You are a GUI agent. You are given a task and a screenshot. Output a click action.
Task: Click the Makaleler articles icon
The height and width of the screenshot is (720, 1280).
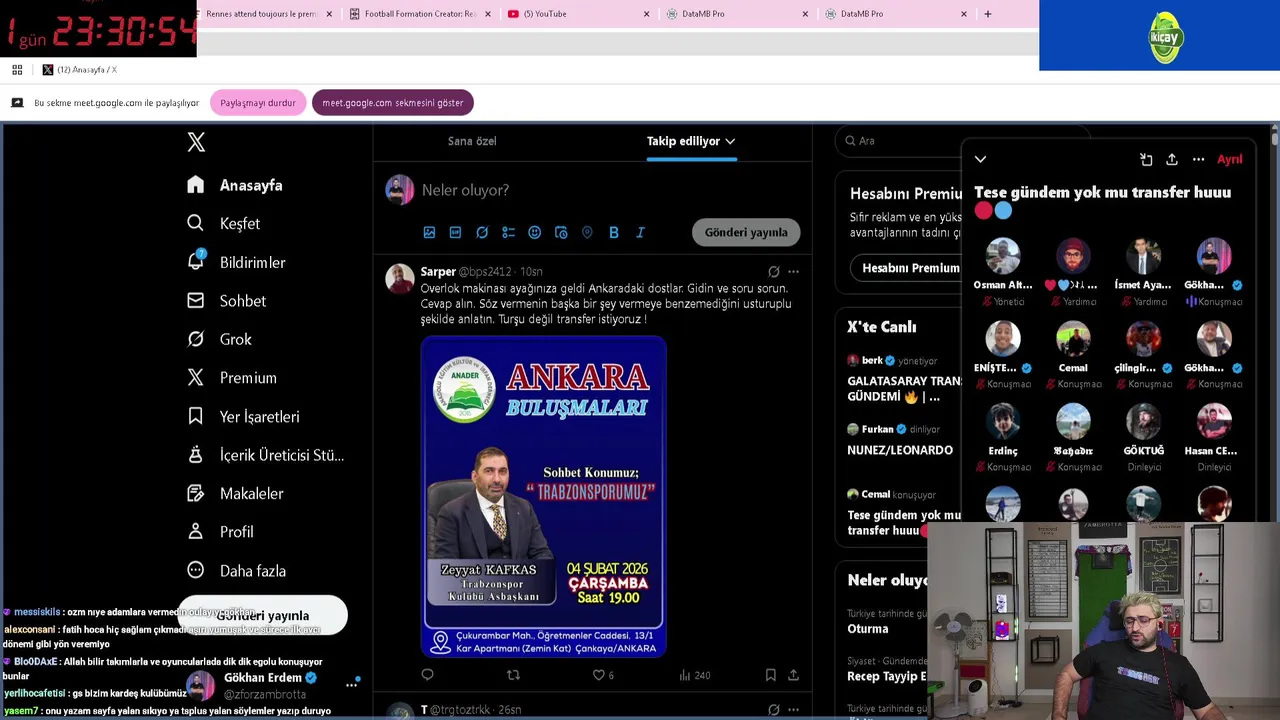[196, 493]
